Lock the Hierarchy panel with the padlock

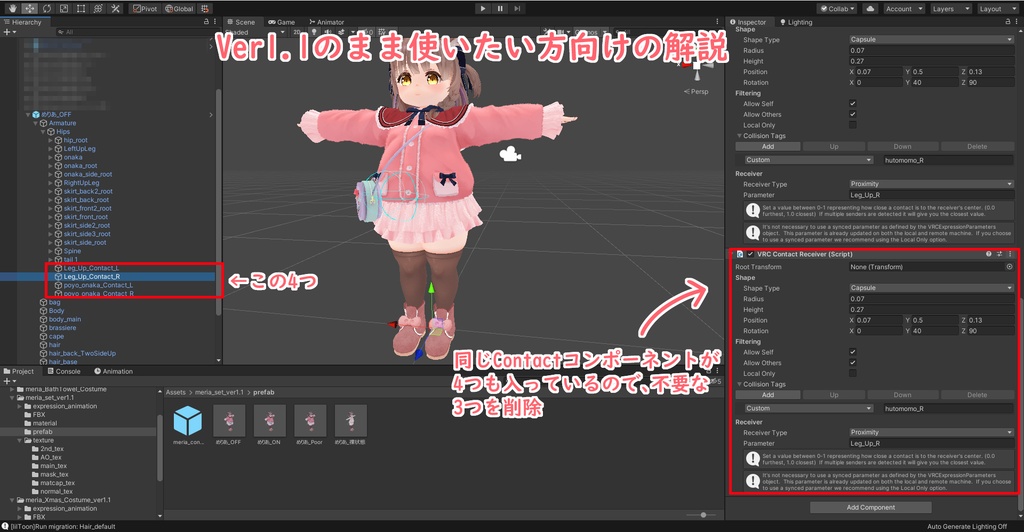pos(206,22)
